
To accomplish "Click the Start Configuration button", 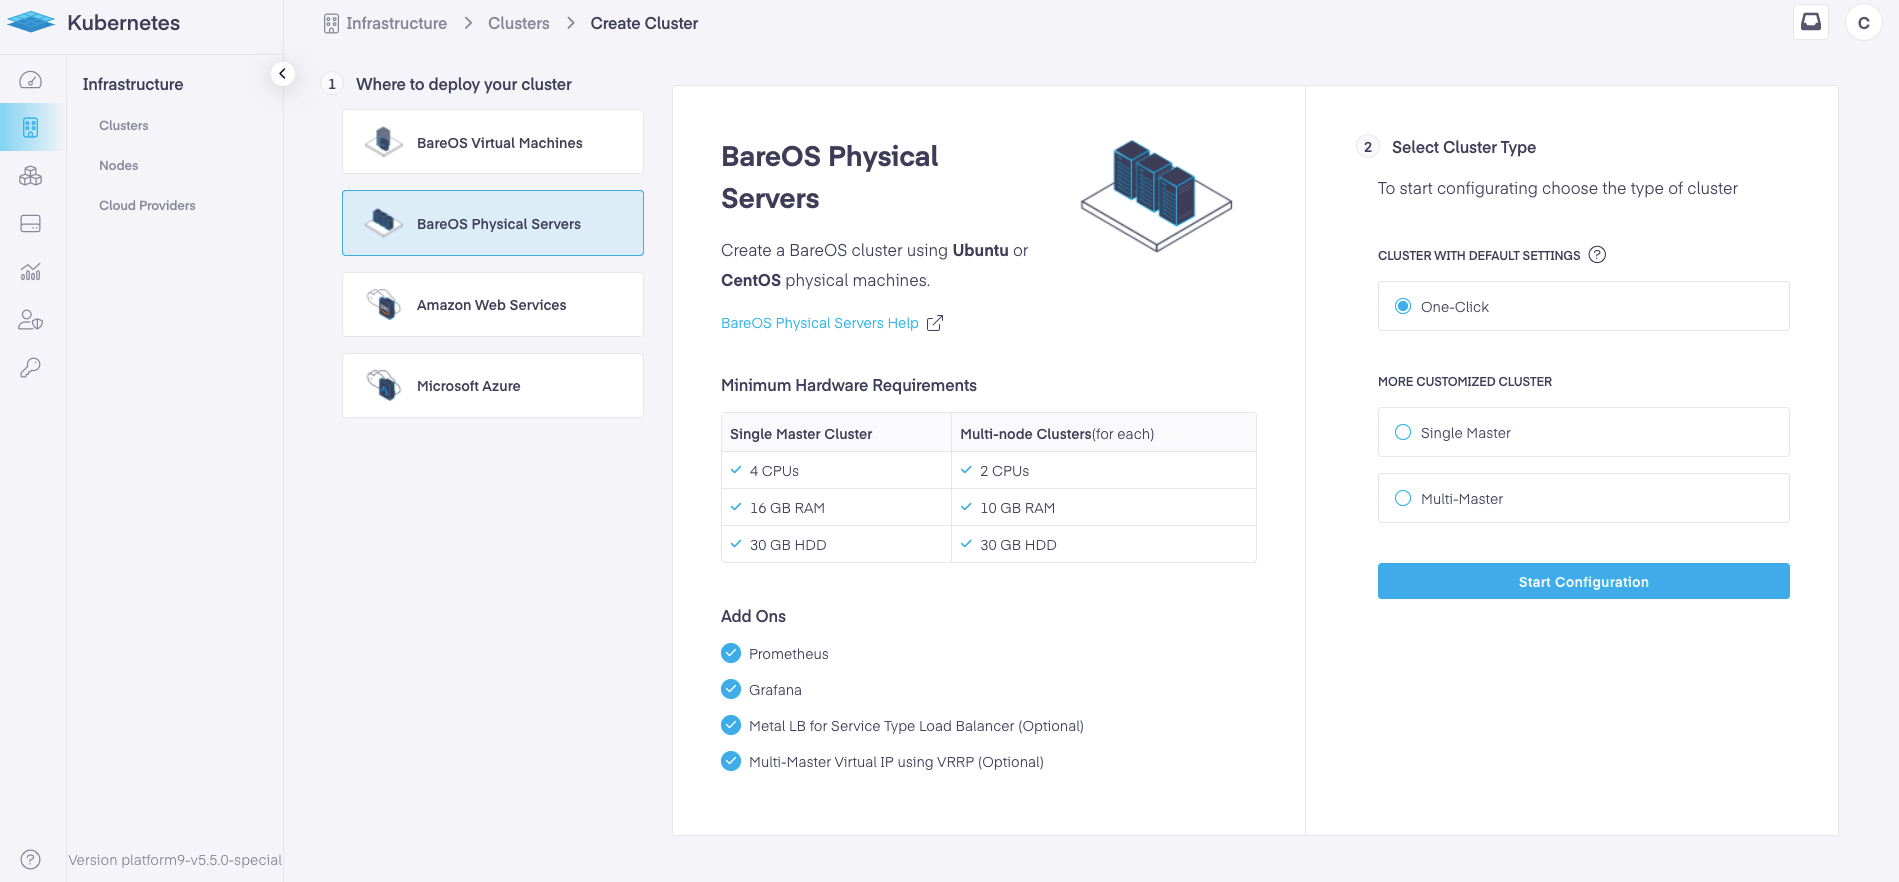I will pyautogui.click(x=1584, y=581).
